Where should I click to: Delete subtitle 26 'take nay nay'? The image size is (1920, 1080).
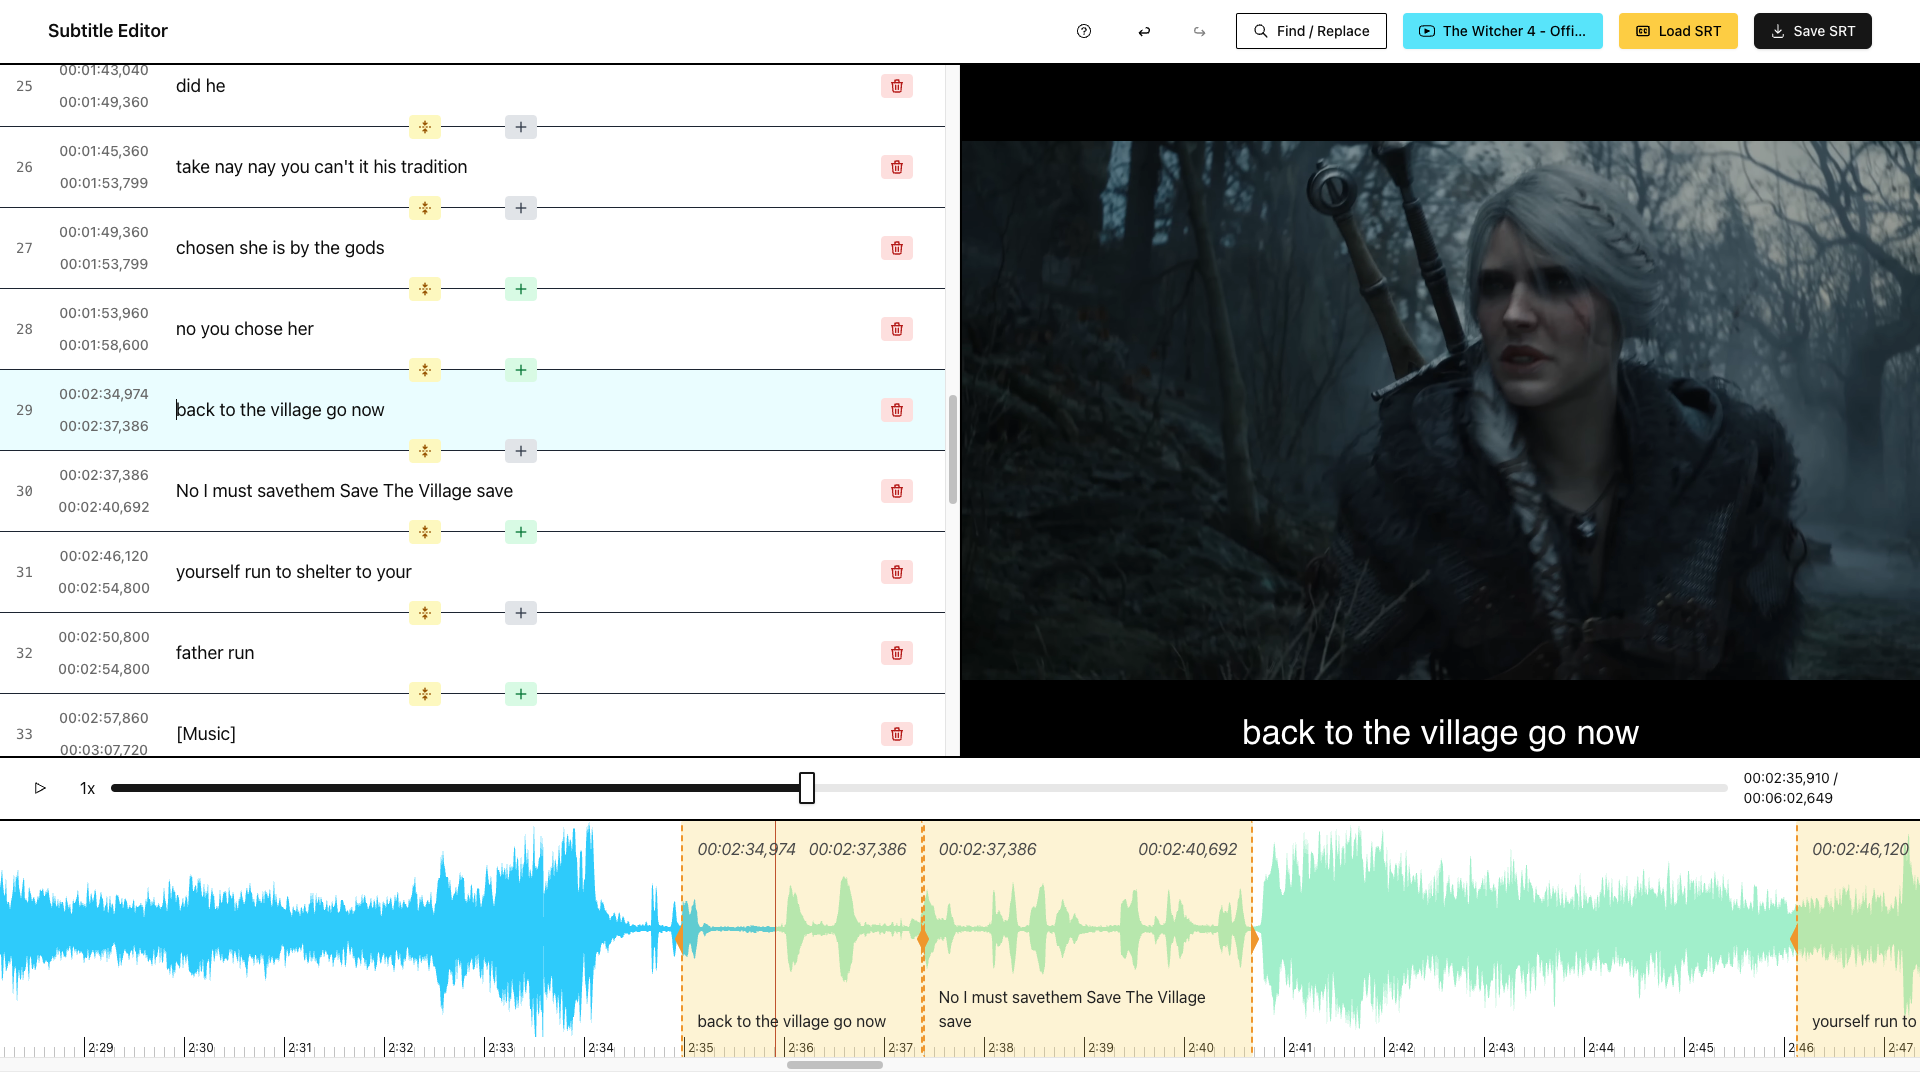click(897, 167)
